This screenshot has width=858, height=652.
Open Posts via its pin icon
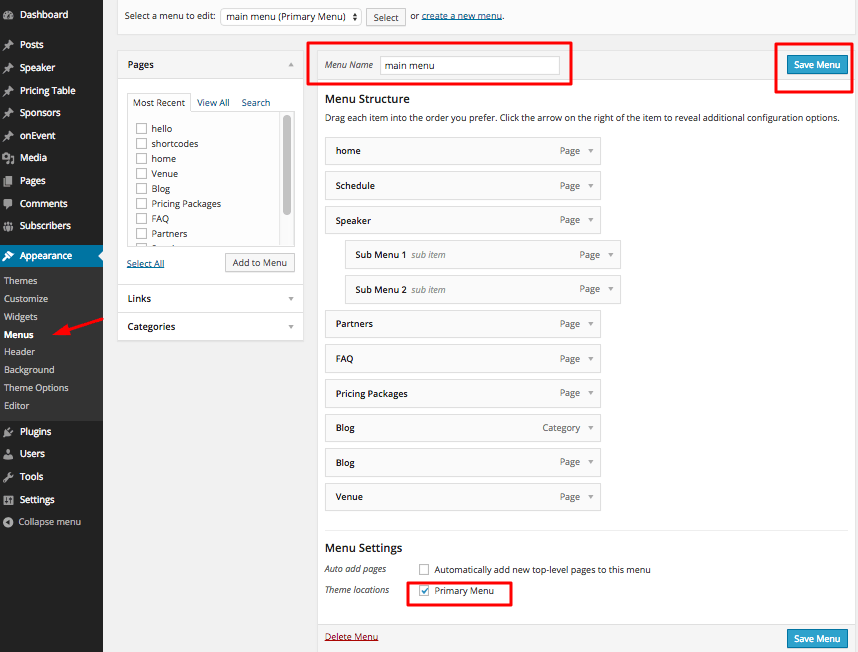tap(9, 45)
